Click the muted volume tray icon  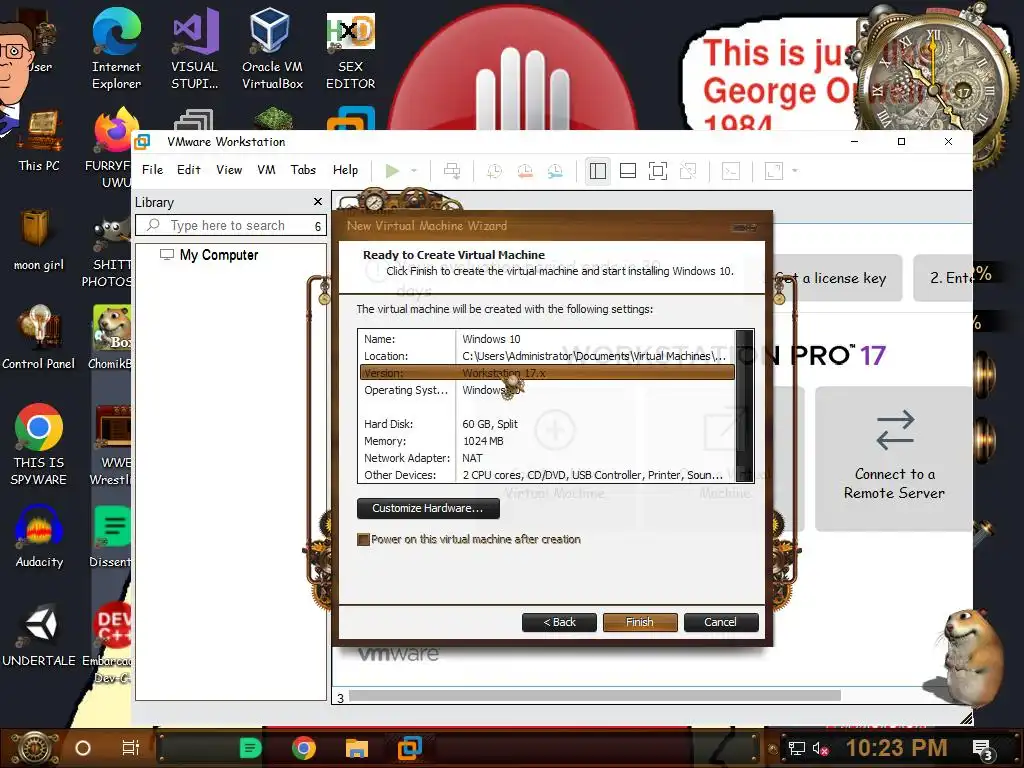pos(820,749)
